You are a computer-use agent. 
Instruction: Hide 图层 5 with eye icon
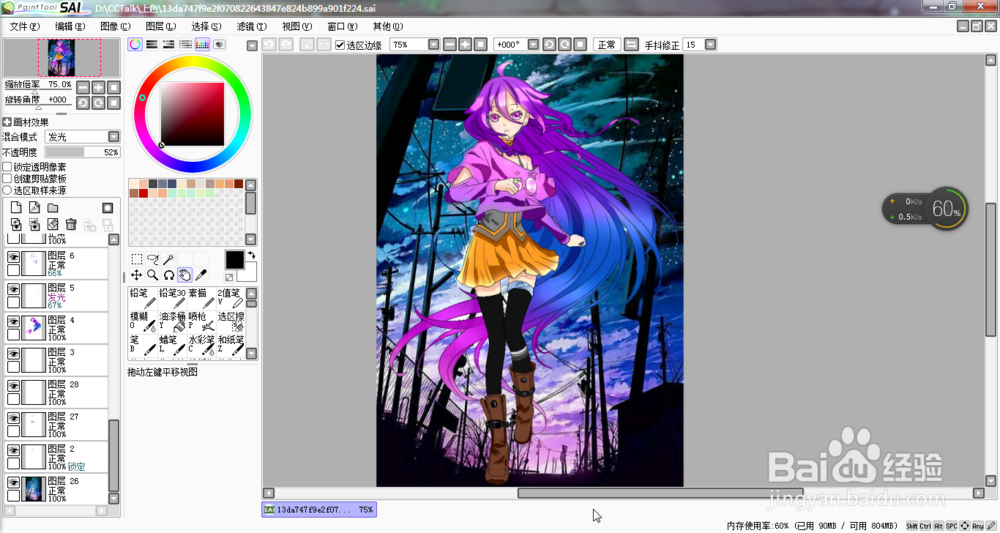[13, 288]
